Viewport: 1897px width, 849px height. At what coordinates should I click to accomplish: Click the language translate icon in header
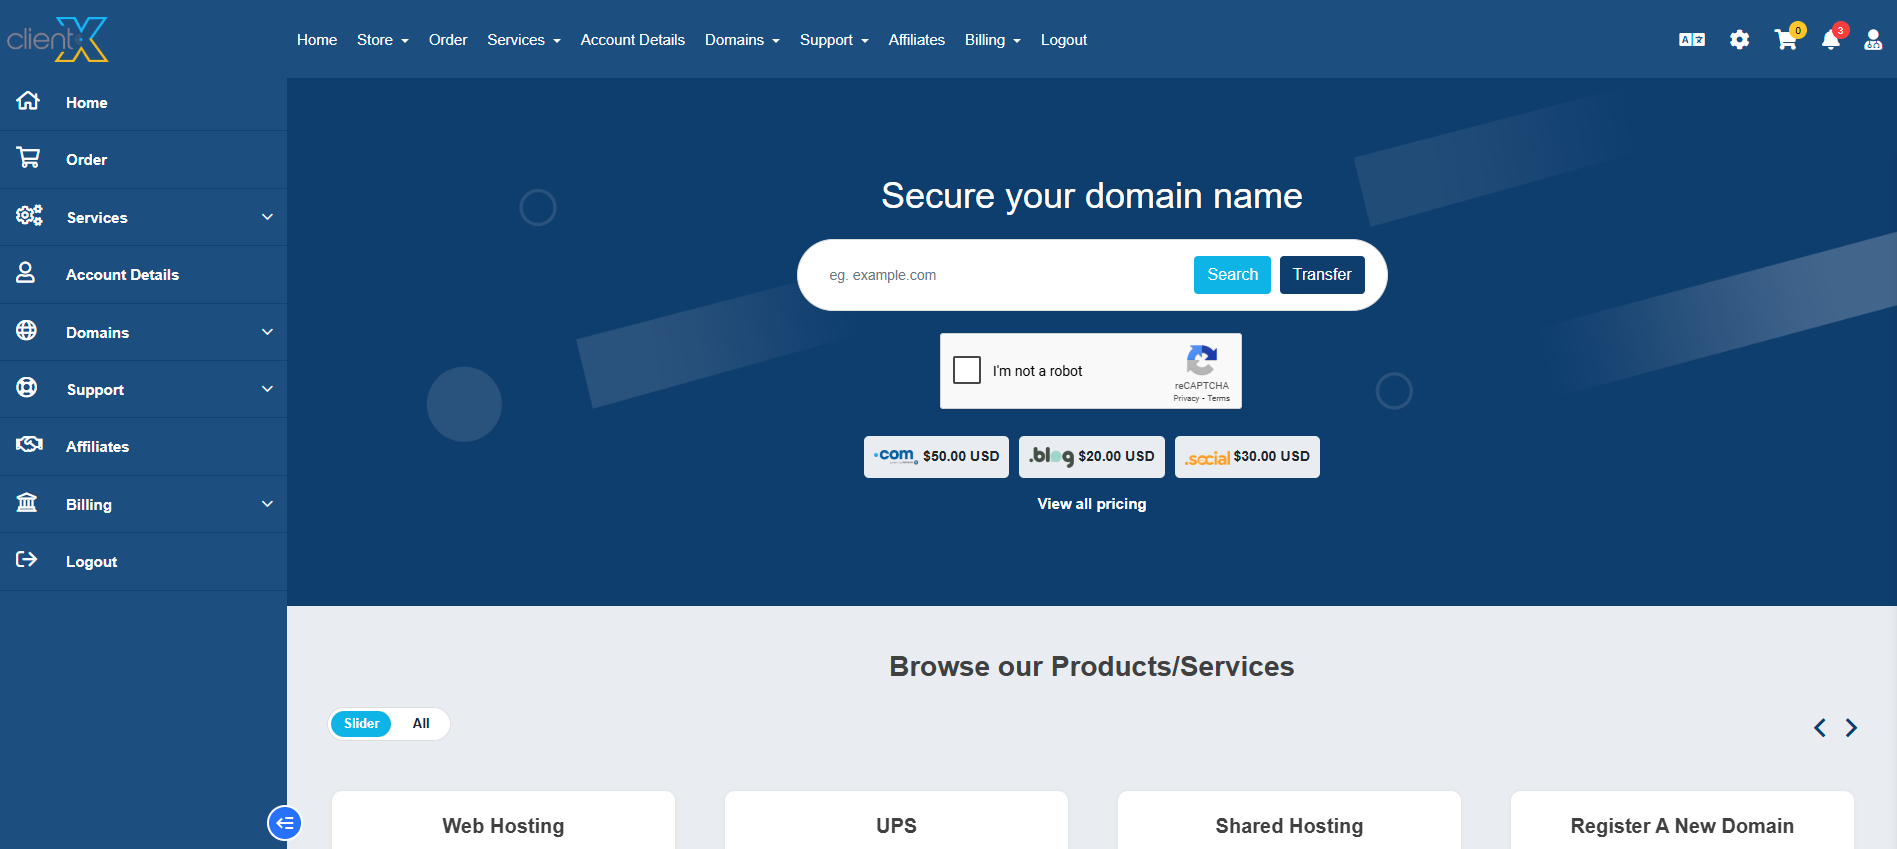(x=1691, y=40)
